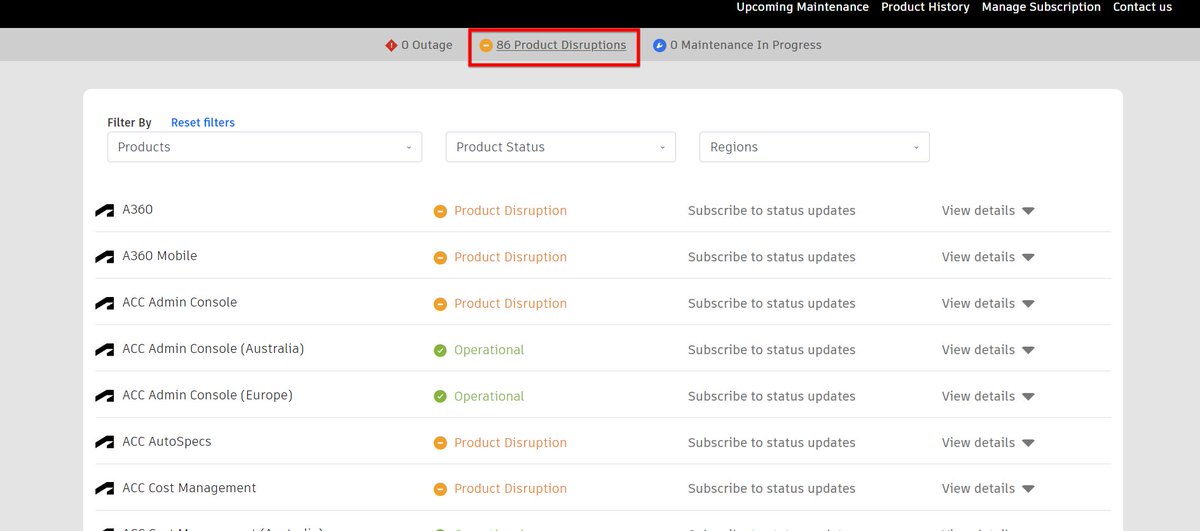
Task: Open Contact us in top navigation
Action: [x=1142, y=7]
